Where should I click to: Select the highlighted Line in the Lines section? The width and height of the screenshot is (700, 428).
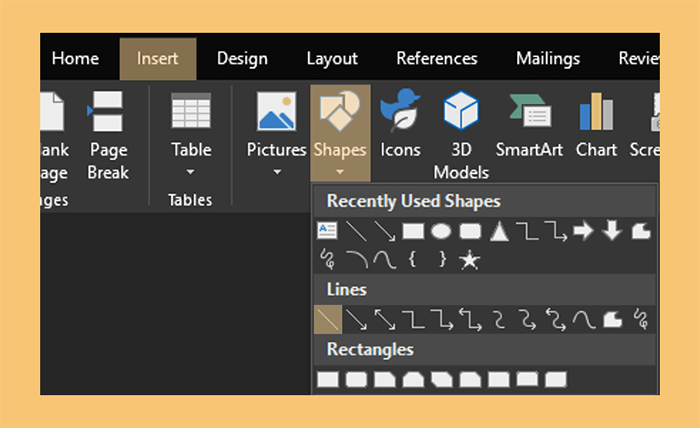point(328,320)
